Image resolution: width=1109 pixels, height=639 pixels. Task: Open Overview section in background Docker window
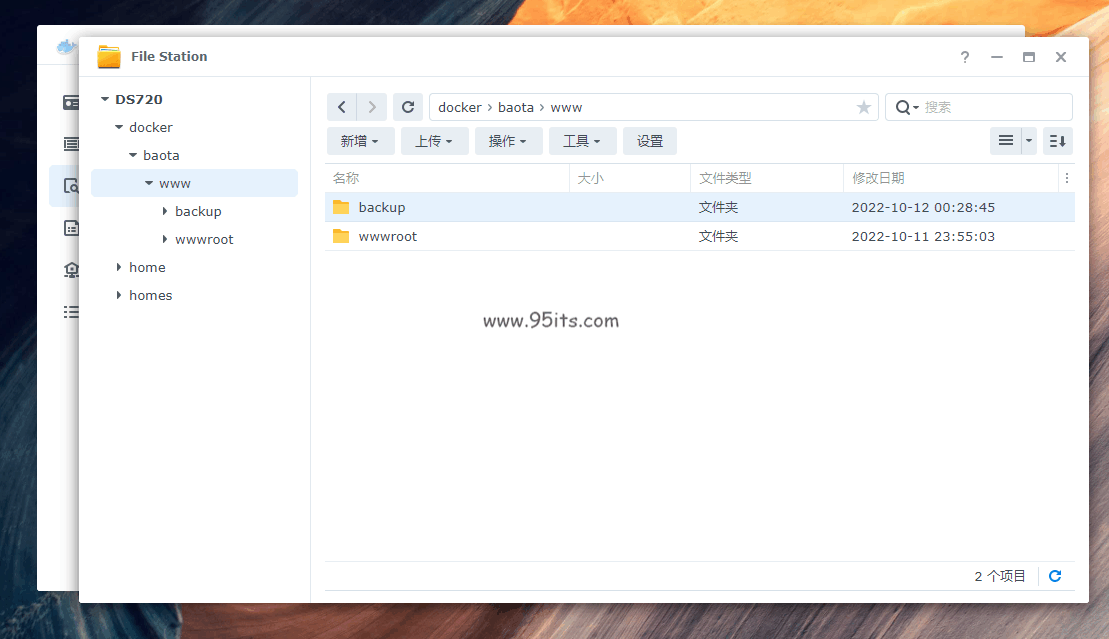click(x=71, y=103)
